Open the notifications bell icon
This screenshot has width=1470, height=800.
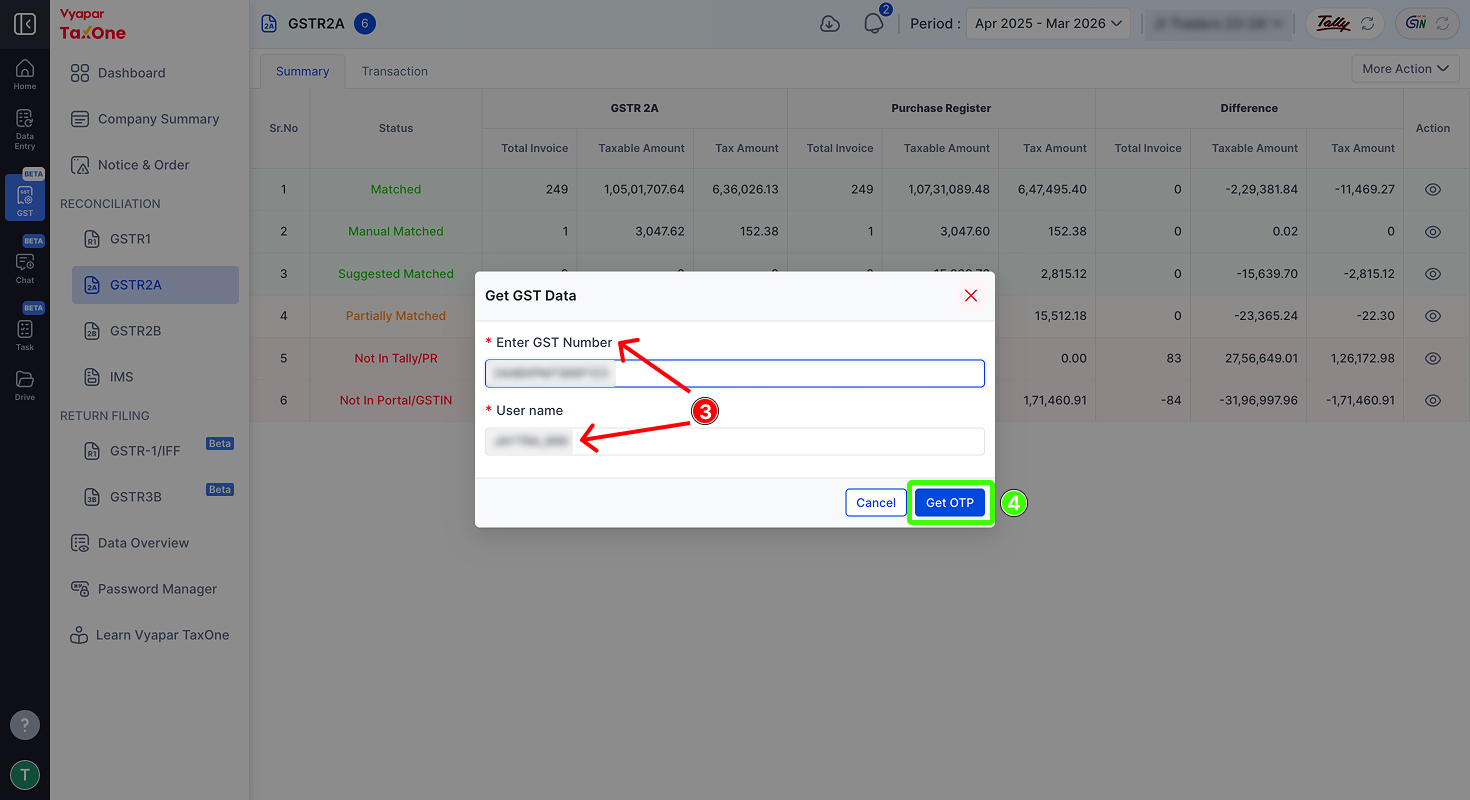874,24
